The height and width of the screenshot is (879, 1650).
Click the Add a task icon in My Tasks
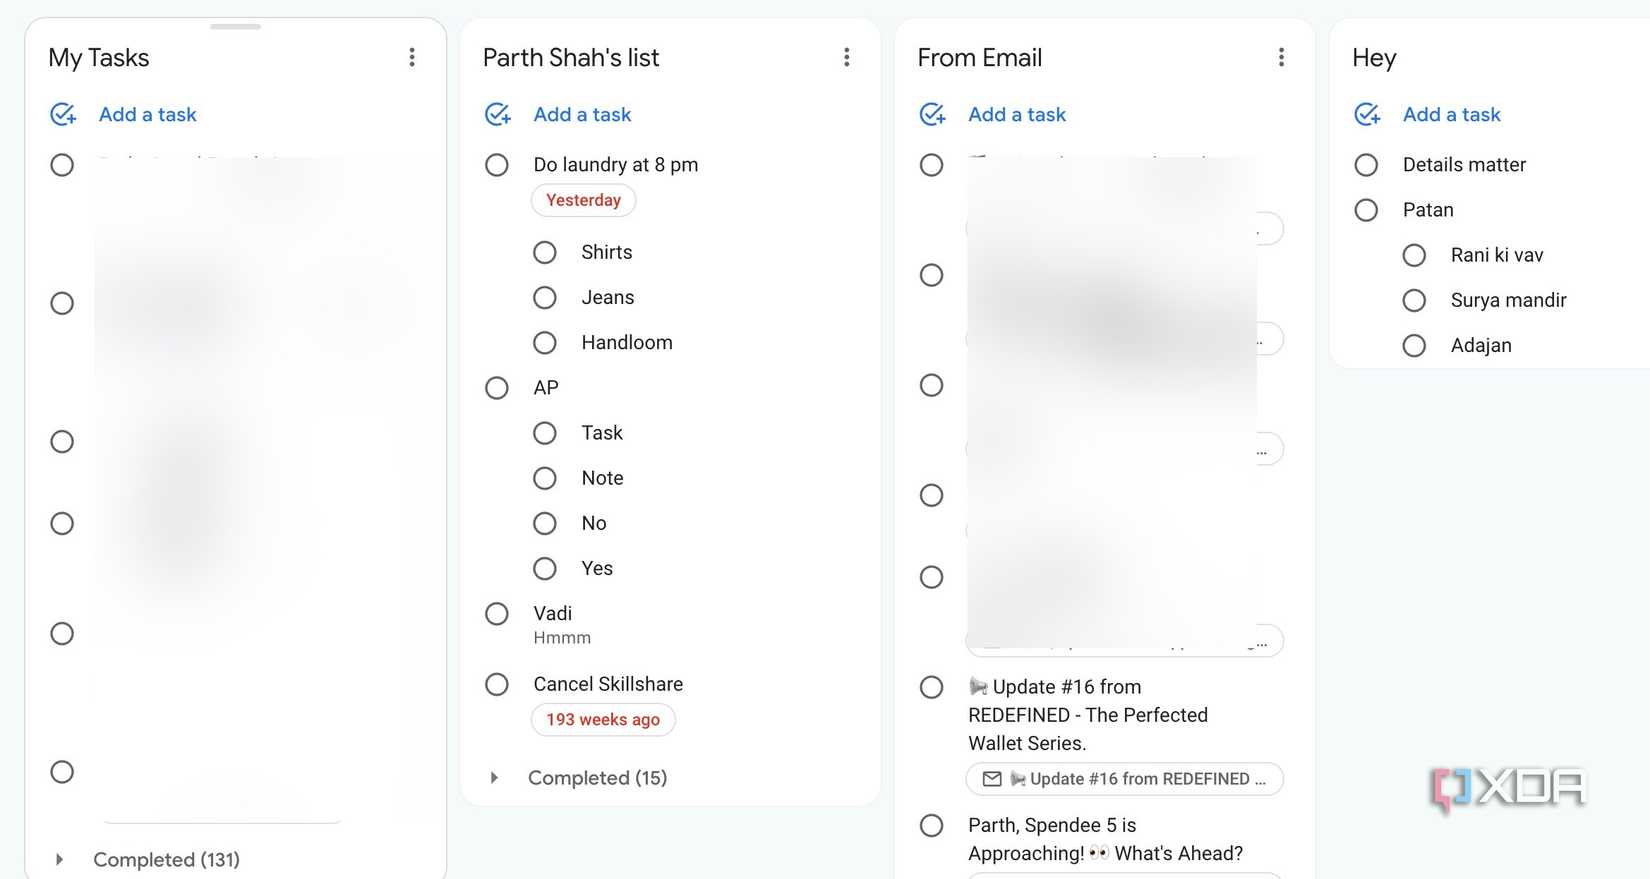coord(63,114)
